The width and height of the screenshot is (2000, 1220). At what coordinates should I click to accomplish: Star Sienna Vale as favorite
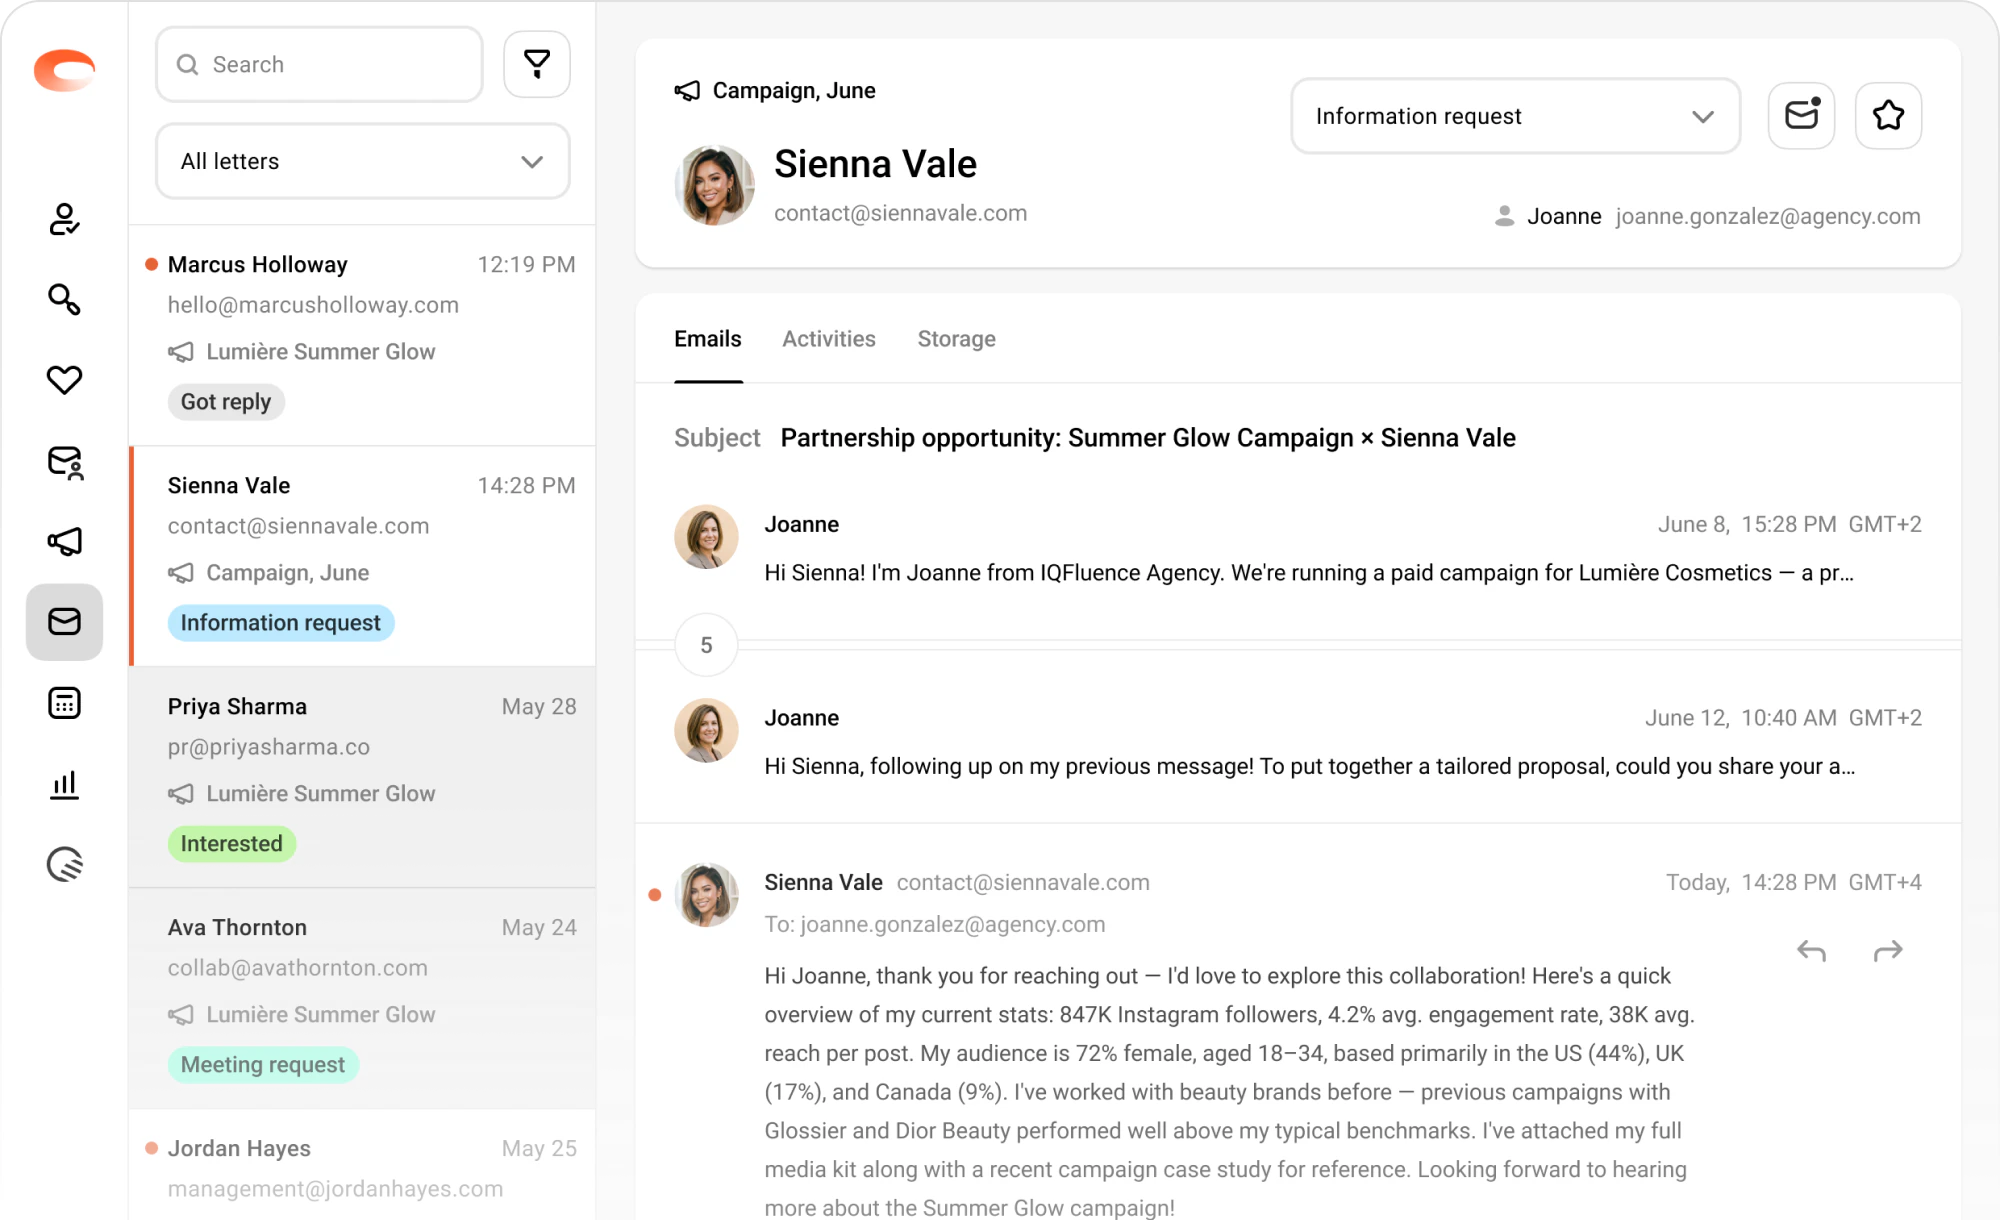[x=1888, y=115]
